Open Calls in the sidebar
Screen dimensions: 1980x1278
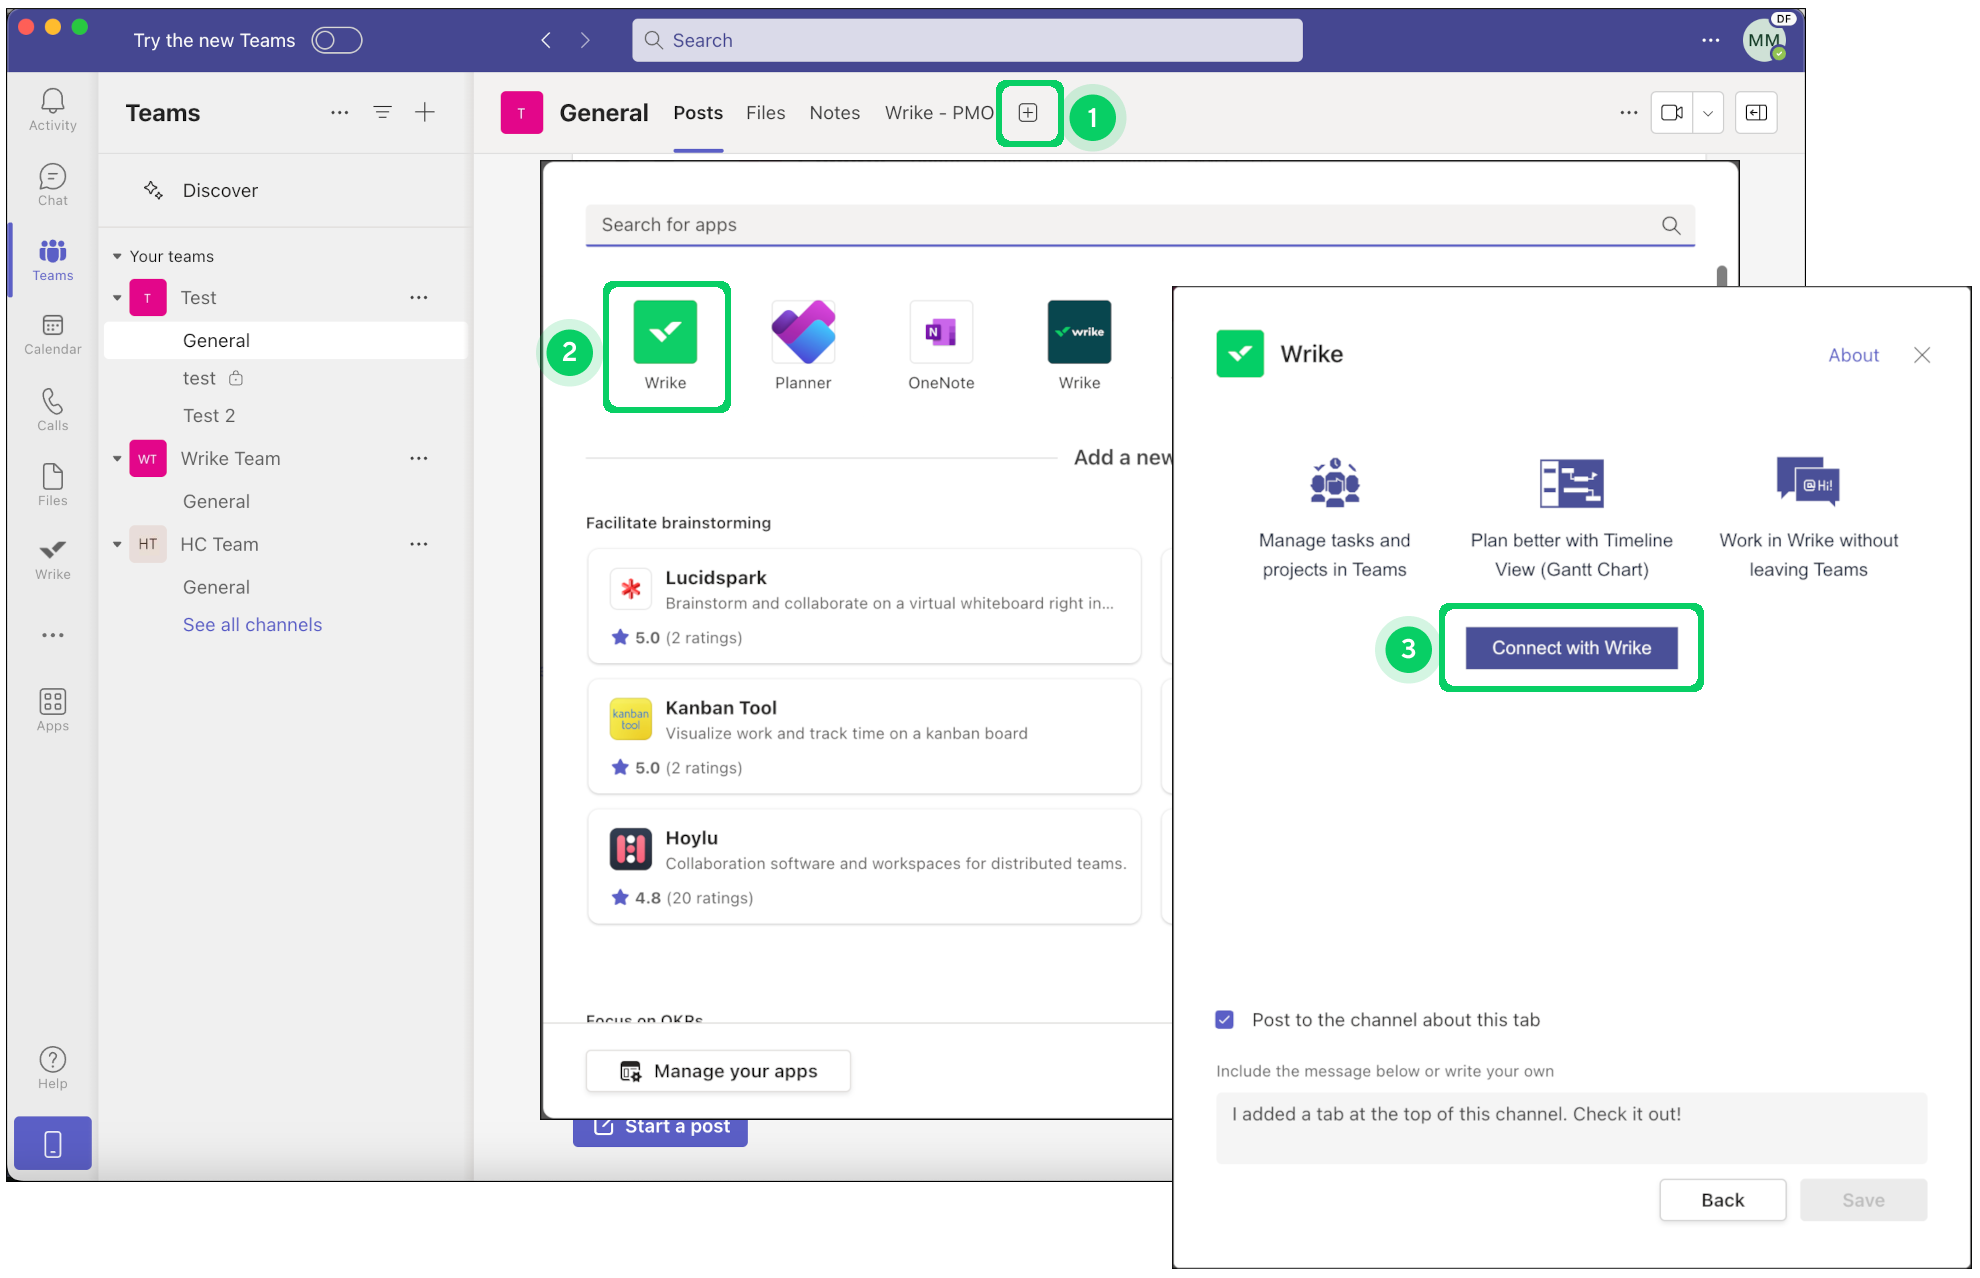53,409
